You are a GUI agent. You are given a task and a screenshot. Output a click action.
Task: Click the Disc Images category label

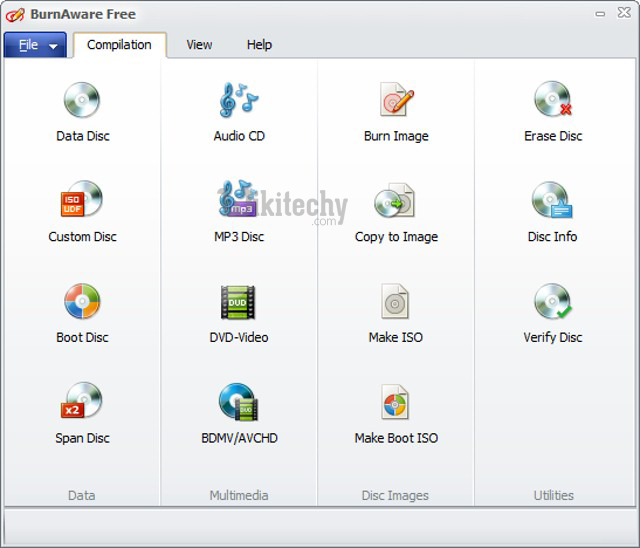pyautogui.click(x=395, y=495)
